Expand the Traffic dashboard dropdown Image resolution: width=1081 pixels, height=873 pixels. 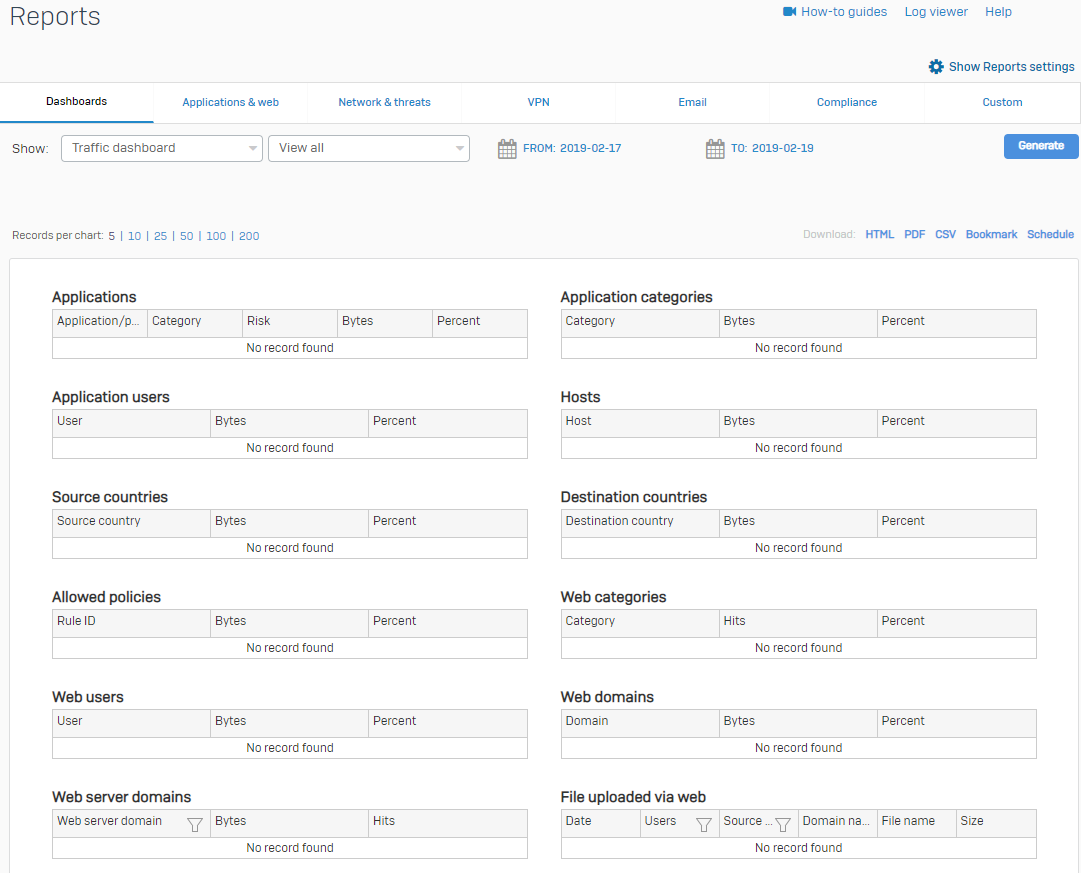coord(162,148)
